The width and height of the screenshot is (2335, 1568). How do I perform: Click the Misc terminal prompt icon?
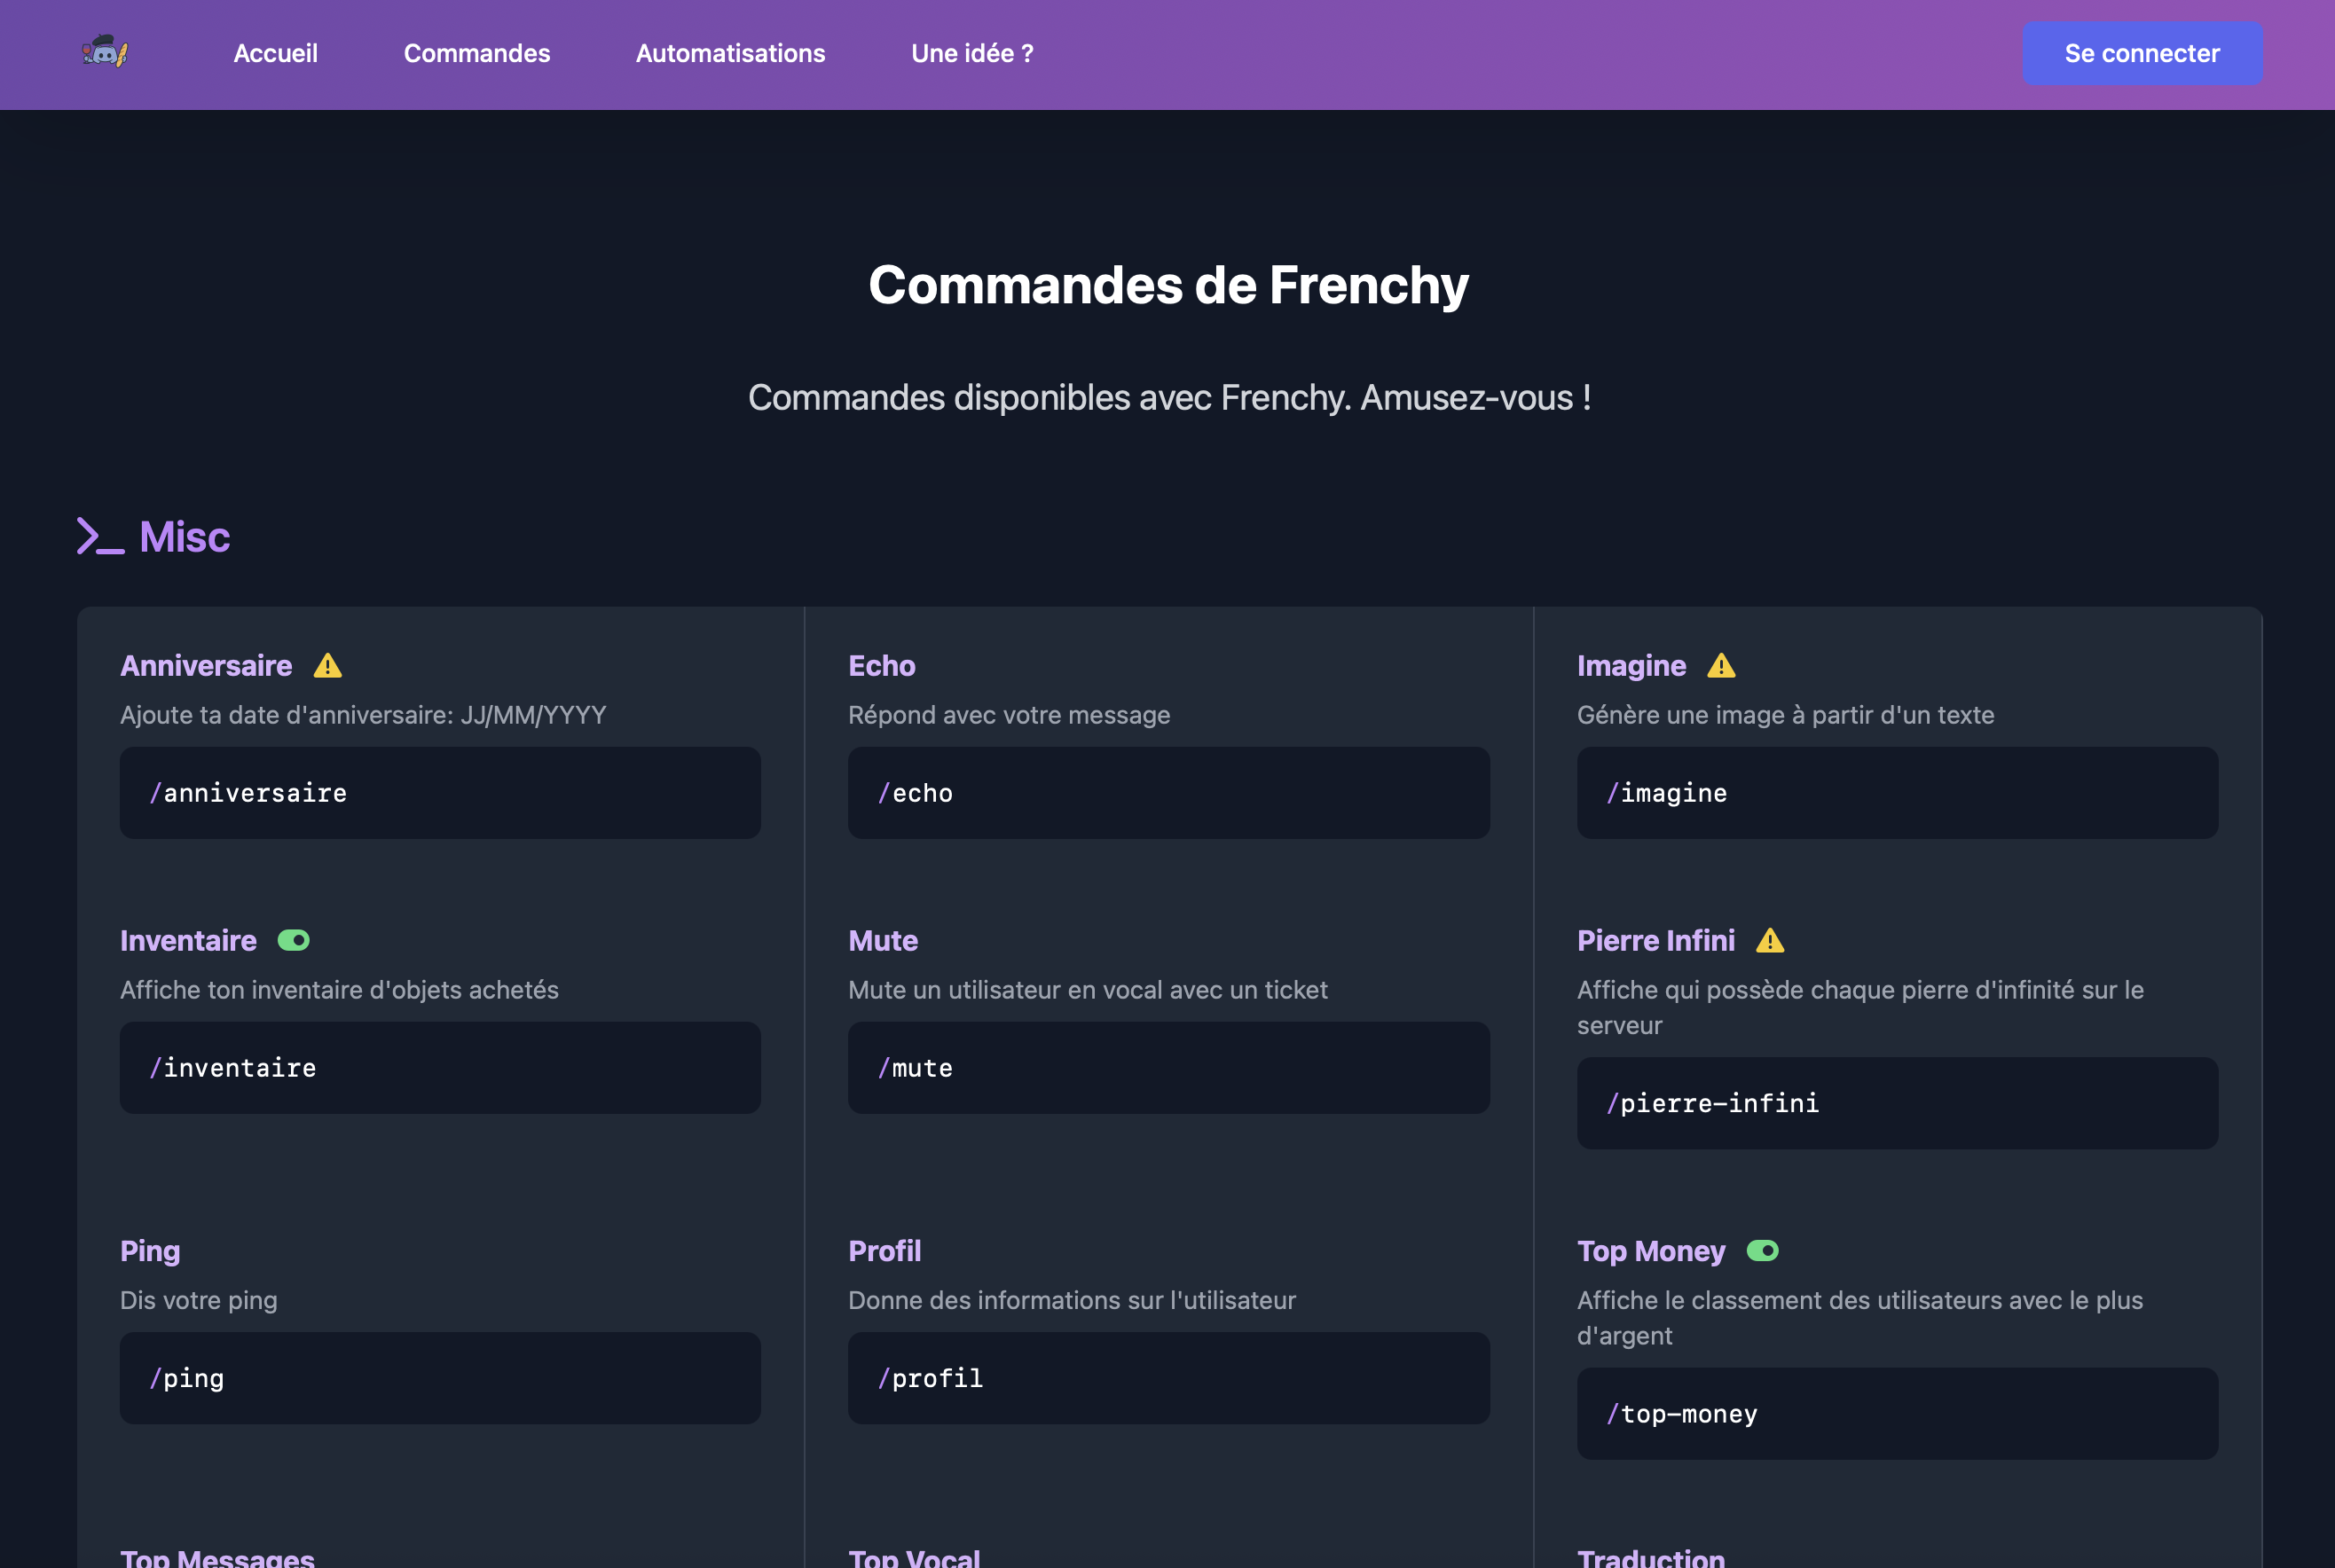coord(101,537)
